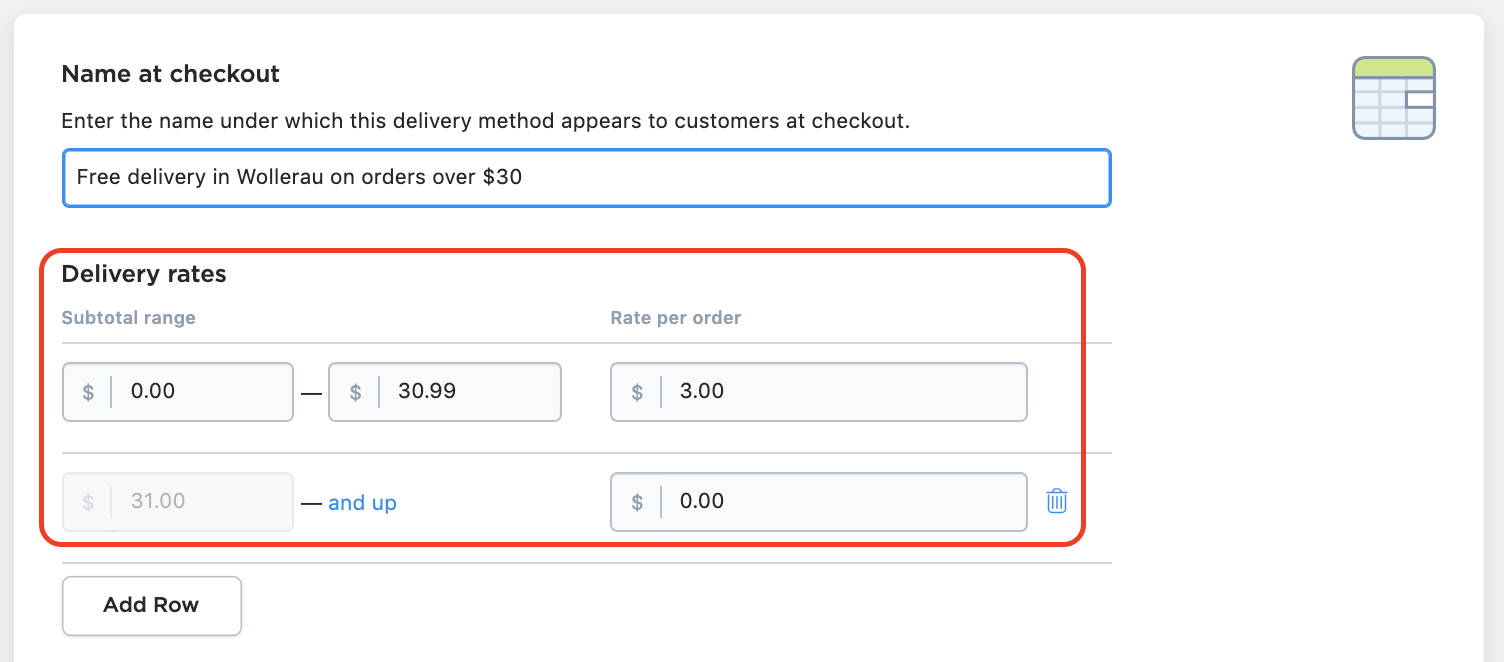Click the delivery method name description text
This screenshot has height=662, width=1504.
click(x=486, y=122)
